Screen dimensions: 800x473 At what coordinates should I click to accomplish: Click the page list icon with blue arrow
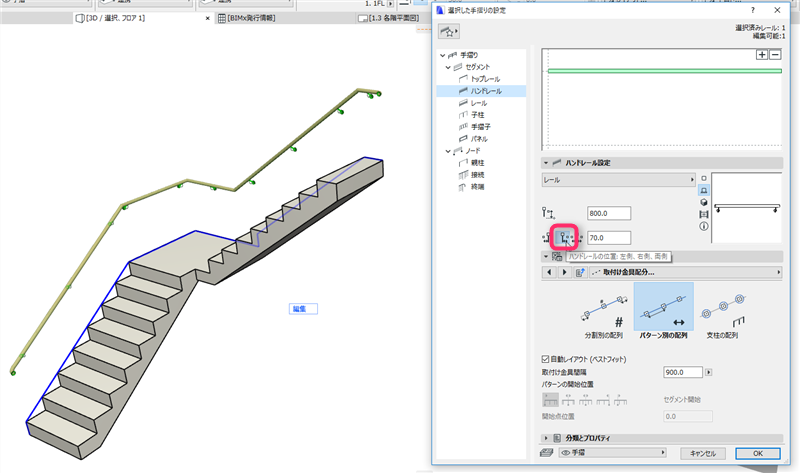tap(580, 272)
